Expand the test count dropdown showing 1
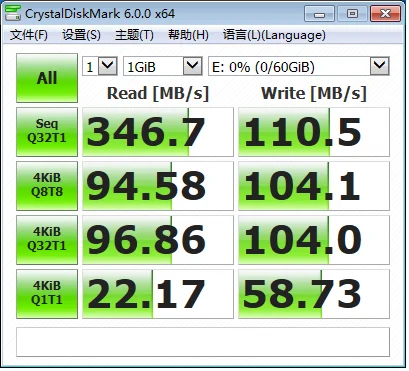This screenshot has width=409, height=371. 100,66
